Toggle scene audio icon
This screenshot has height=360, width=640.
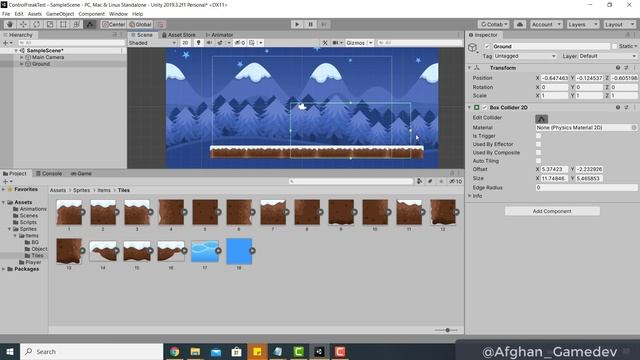pos(209,43)
